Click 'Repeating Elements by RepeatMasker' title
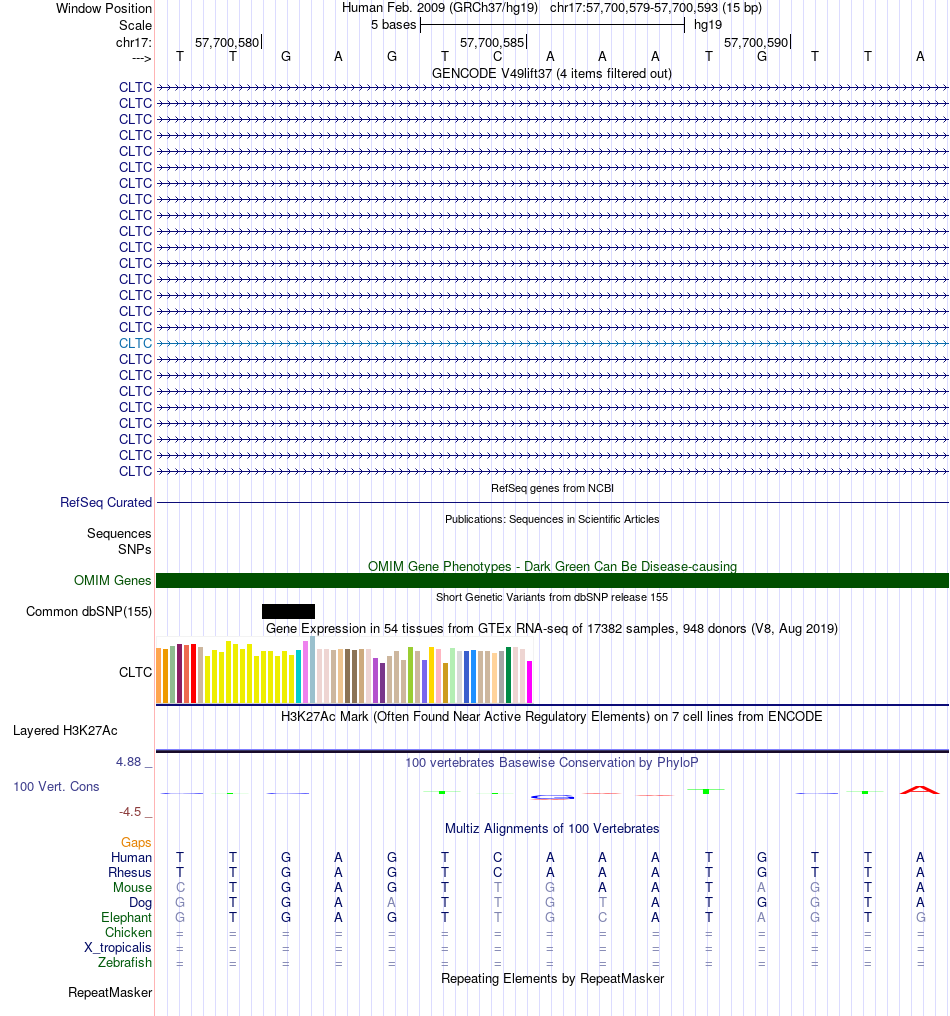 click(x=553, y=979)
